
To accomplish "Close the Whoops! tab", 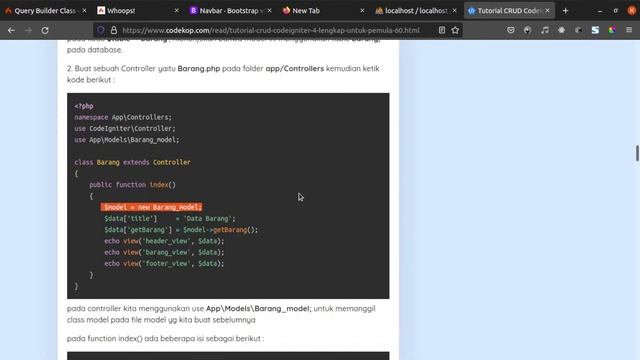I will tap(176, 11).
